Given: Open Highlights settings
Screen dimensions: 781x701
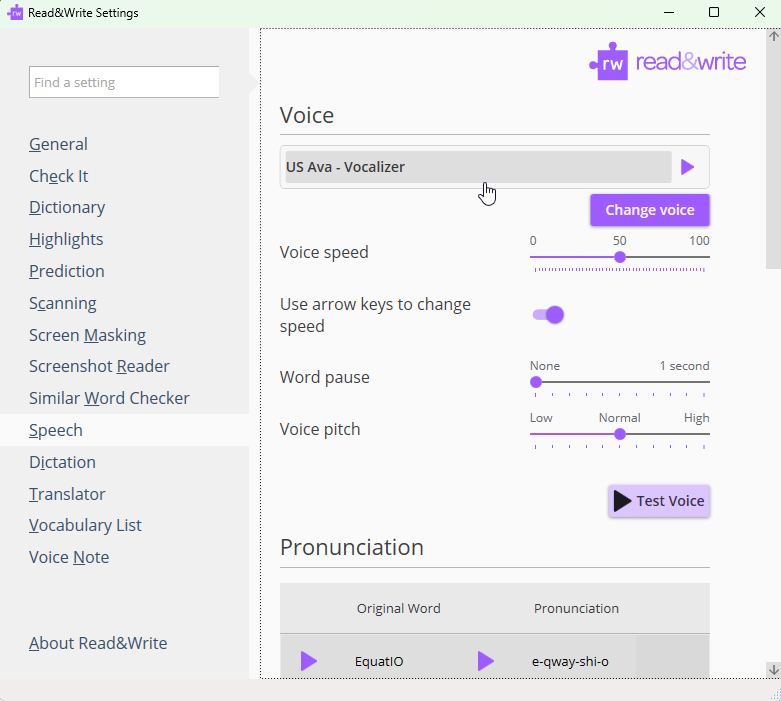Looking at the screenshot, I should [x=66, y=239].
